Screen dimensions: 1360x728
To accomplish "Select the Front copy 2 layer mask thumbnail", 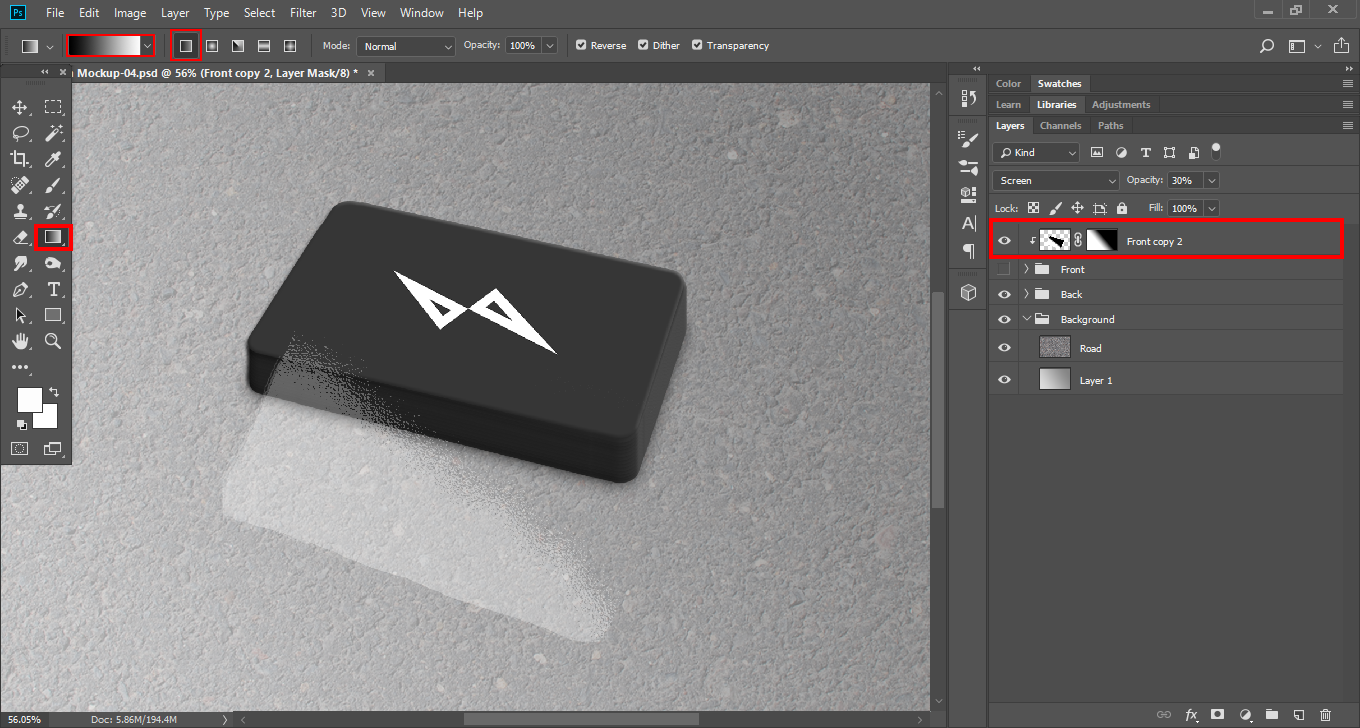I will (x=1102, y=240).
